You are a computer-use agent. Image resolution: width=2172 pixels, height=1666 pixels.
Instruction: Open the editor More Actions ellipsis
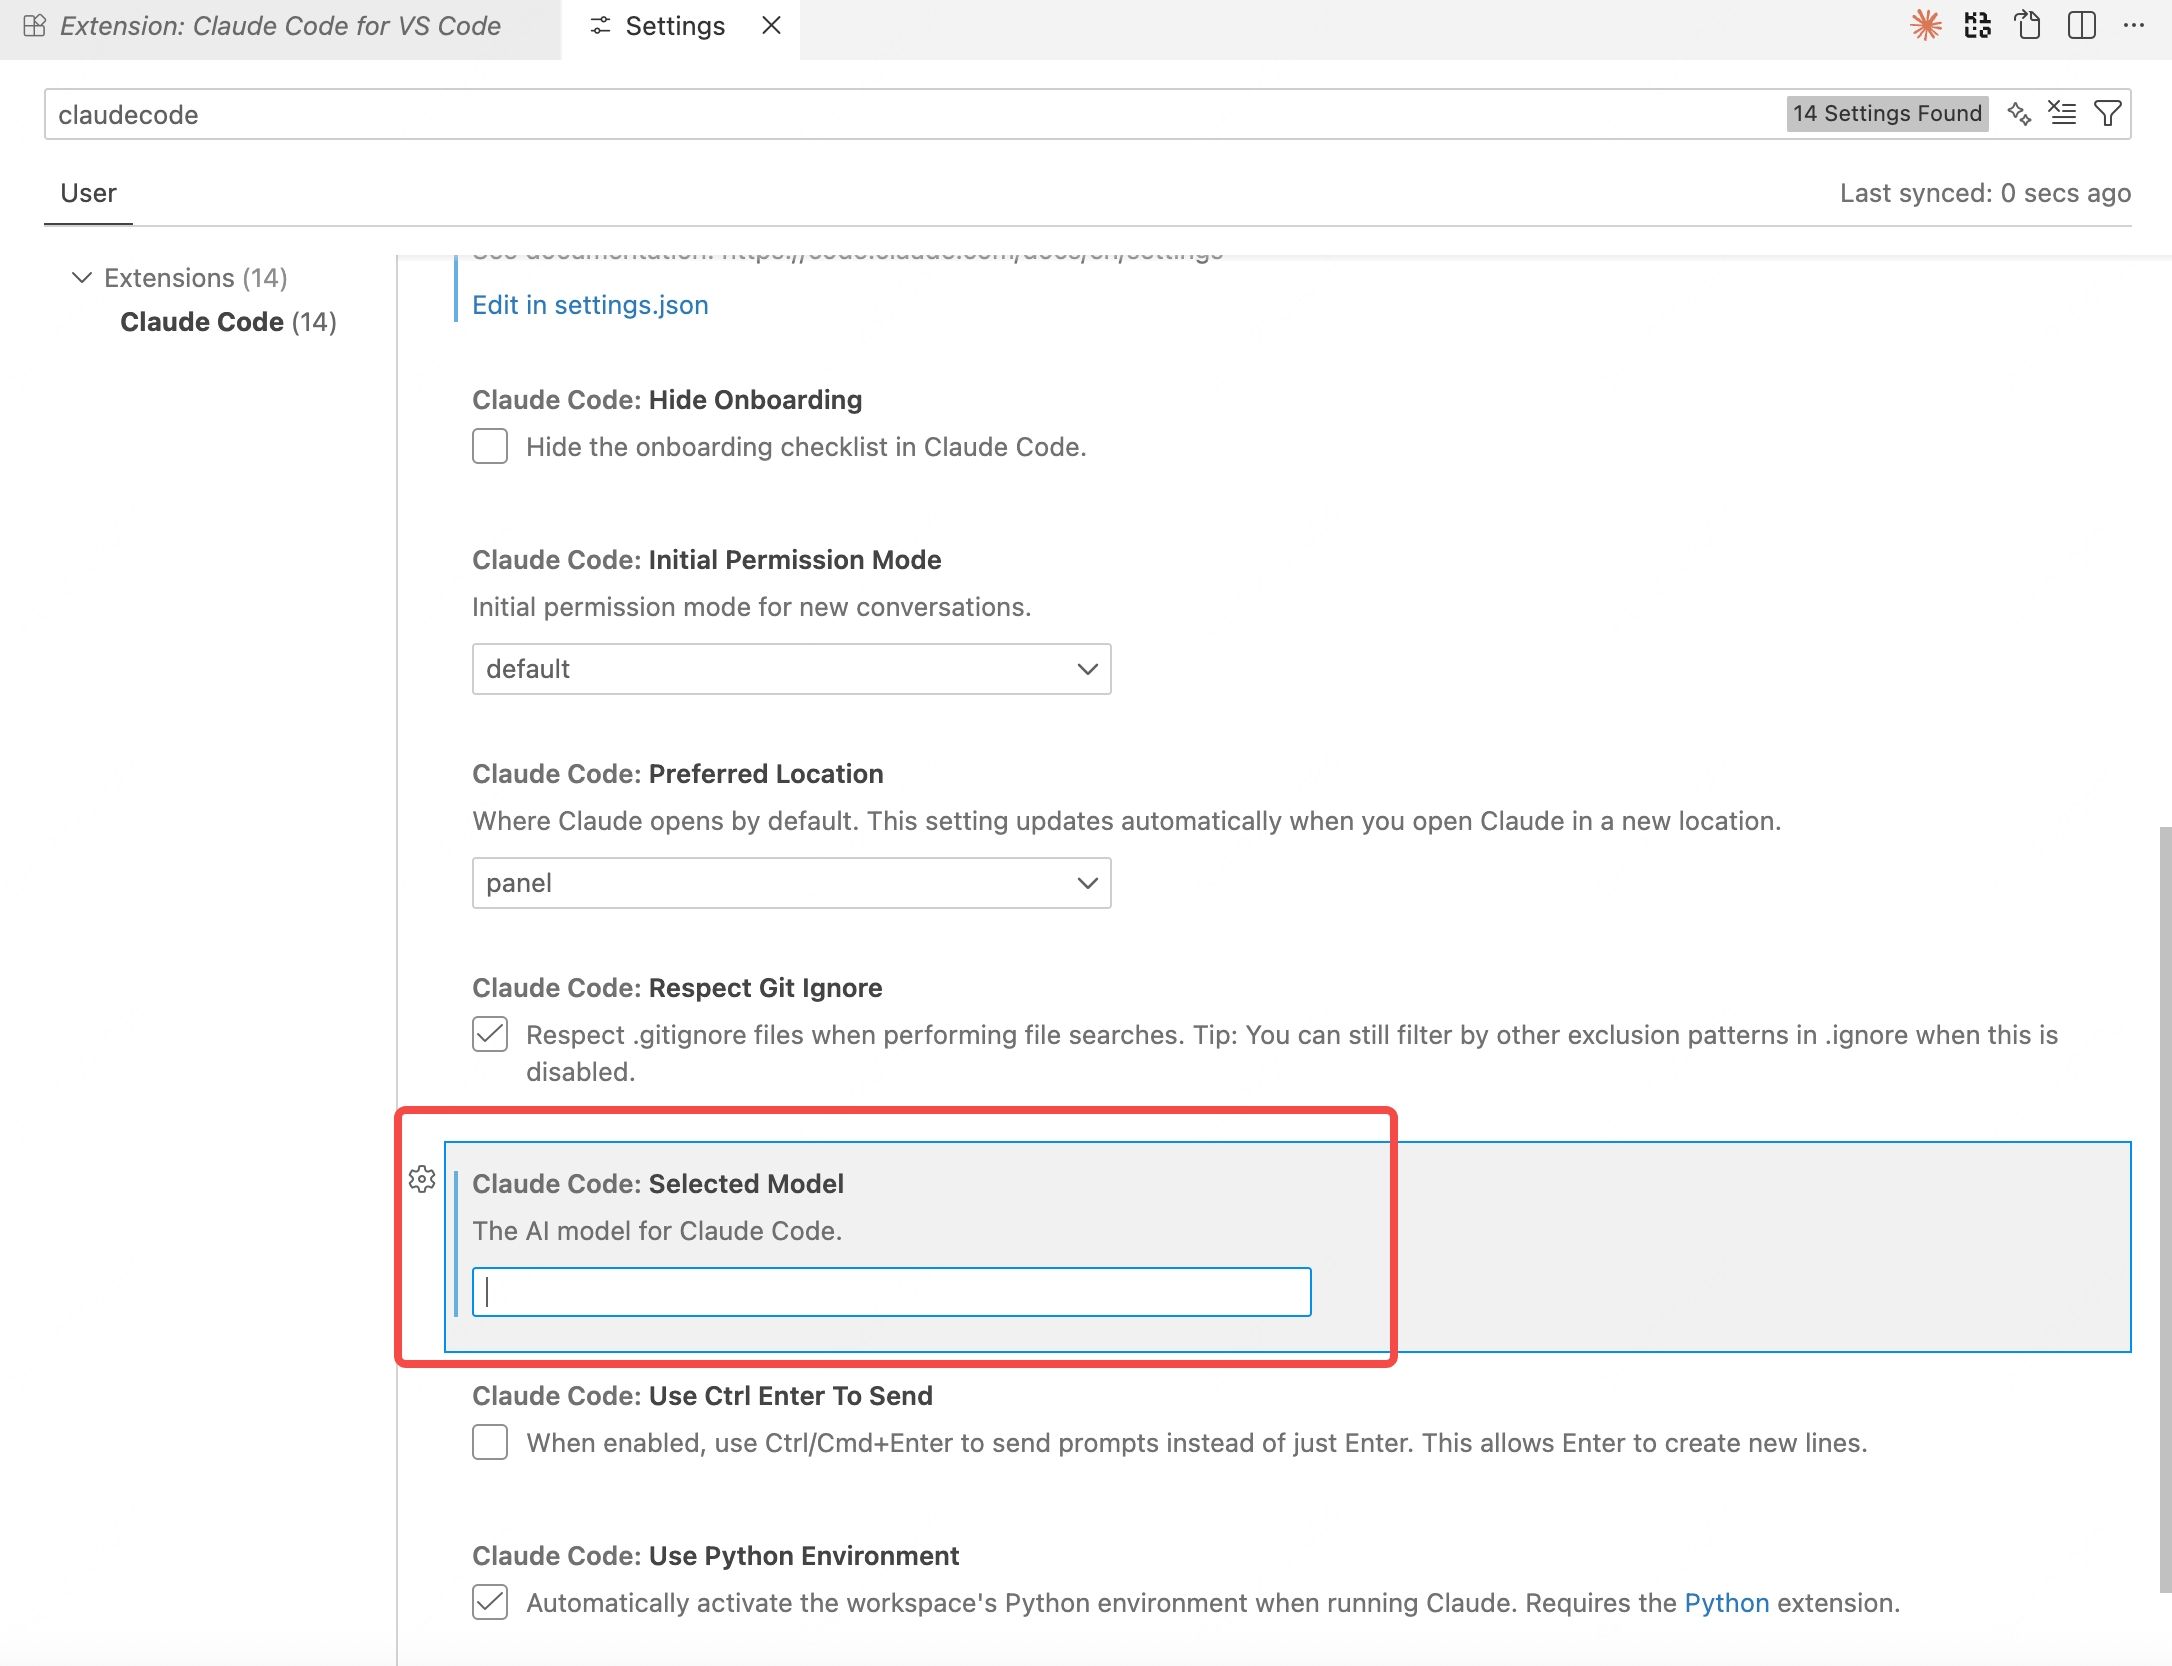tap(2133, 25)
